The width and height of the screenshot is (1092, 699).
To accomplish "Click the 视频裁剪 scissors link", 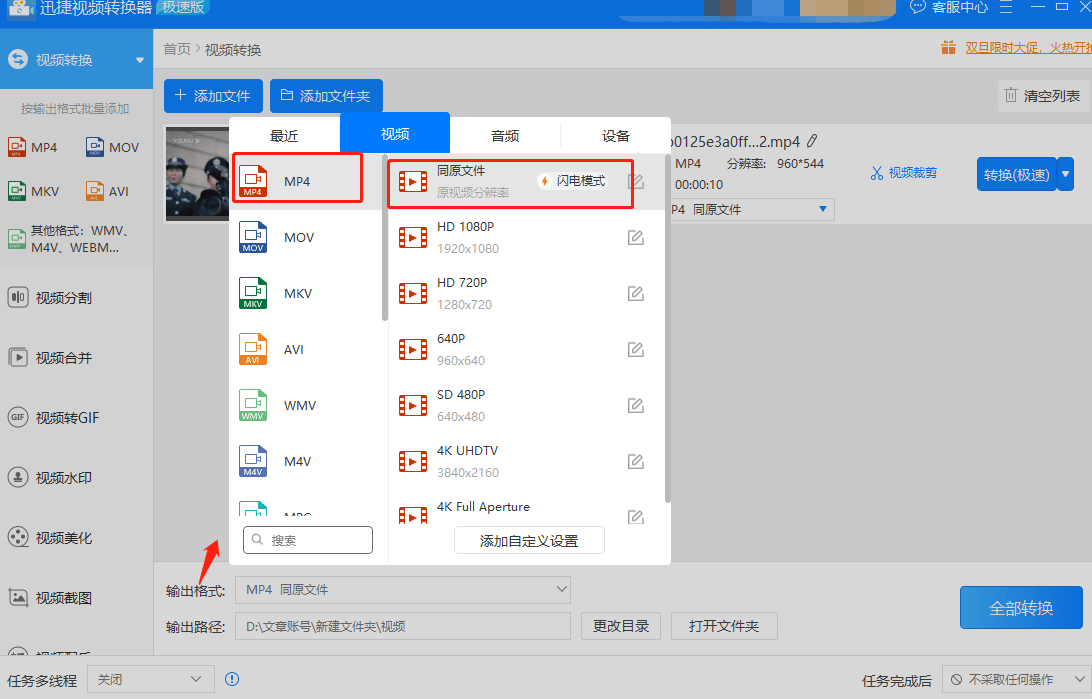I will [903, 173].
